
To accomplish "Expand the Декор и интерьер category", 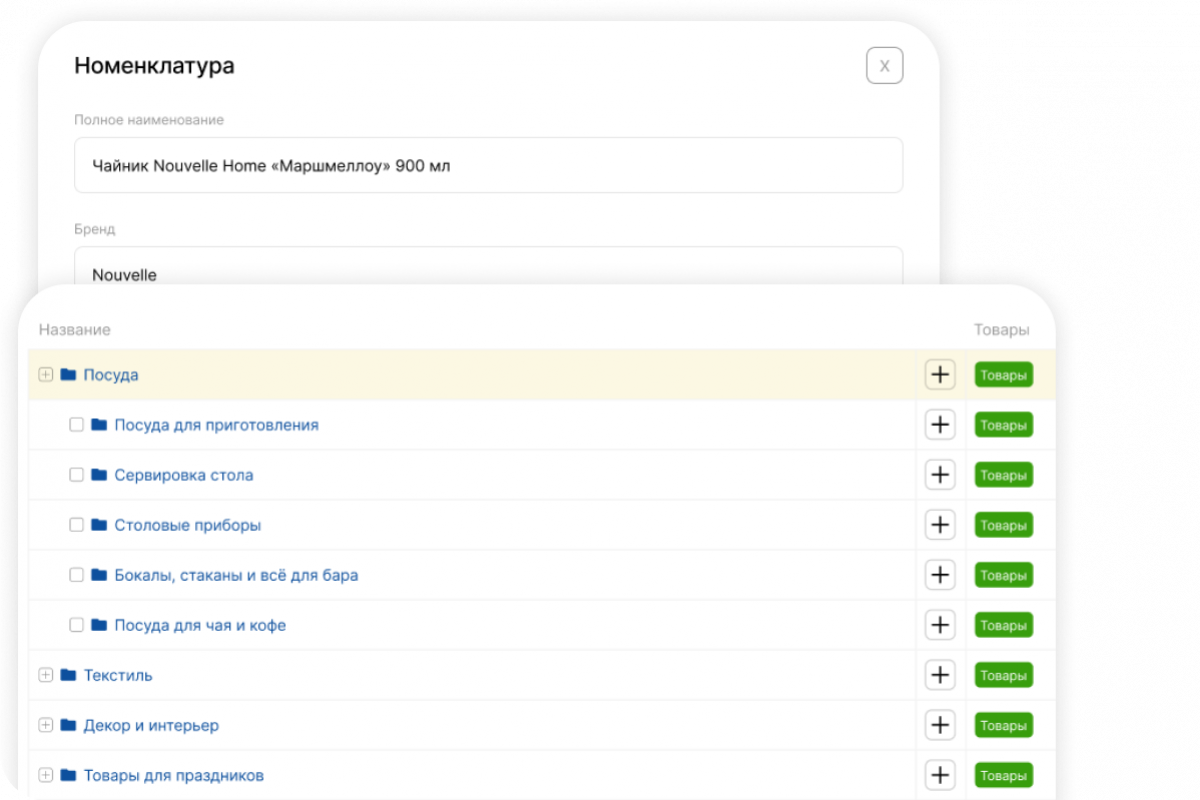I will click(45, 725).
